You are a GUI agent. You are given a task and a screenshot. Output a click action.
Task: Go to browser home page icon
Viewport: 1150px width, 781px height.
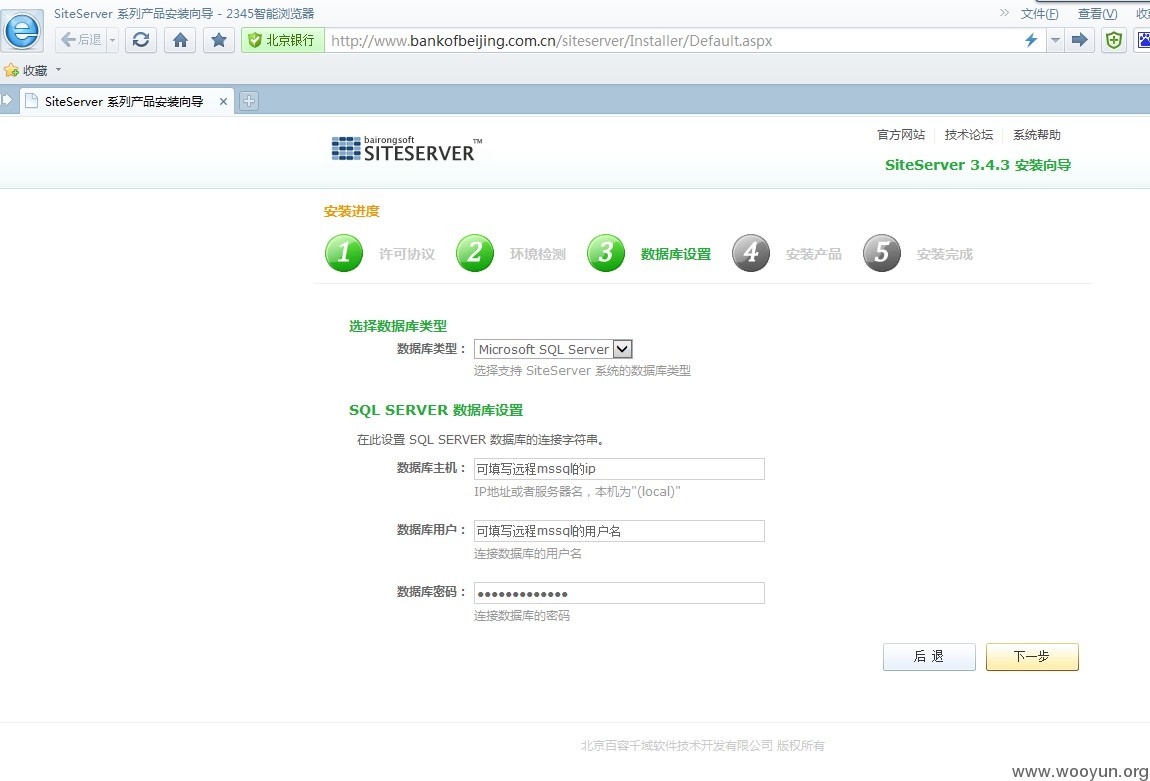pos(180,40)
